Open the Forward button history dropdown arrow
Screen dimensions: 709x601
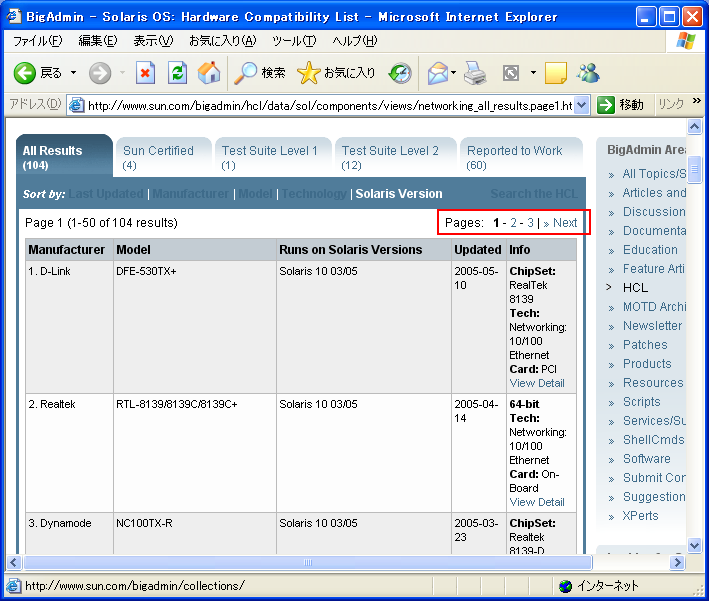click(x=123, y=73)
